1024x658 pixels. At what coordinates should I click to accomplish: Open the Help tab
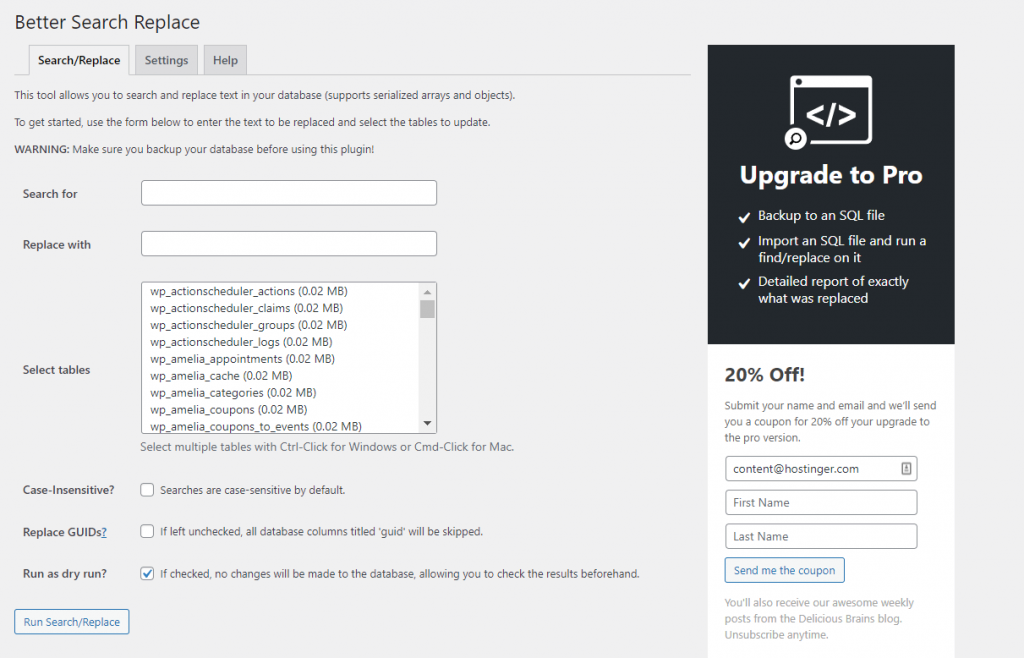coord(224,60)
